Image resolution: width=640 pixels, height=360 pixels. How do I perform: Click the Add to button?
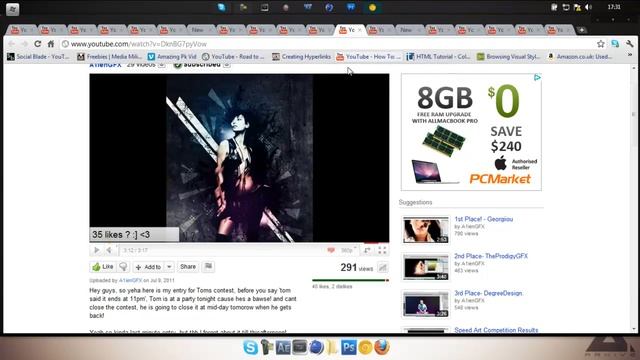coord(148,267)
